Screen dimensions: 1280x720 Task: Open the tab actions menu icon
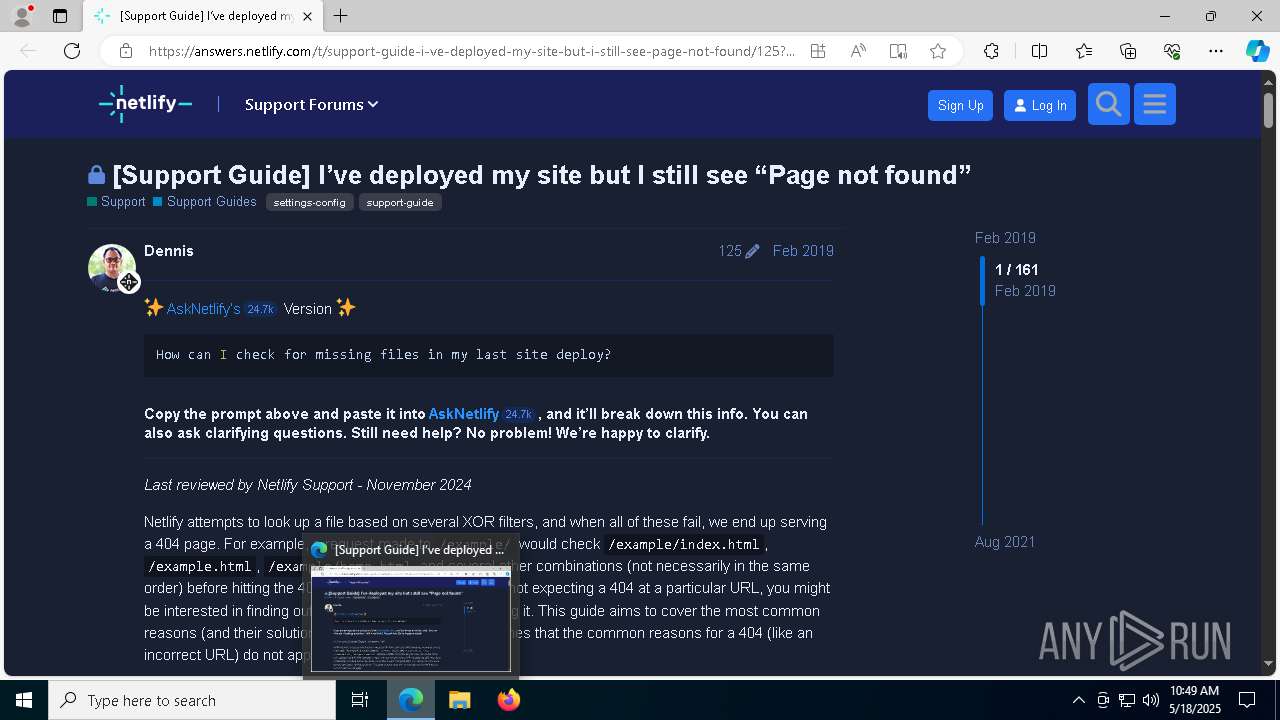point(60,16)
